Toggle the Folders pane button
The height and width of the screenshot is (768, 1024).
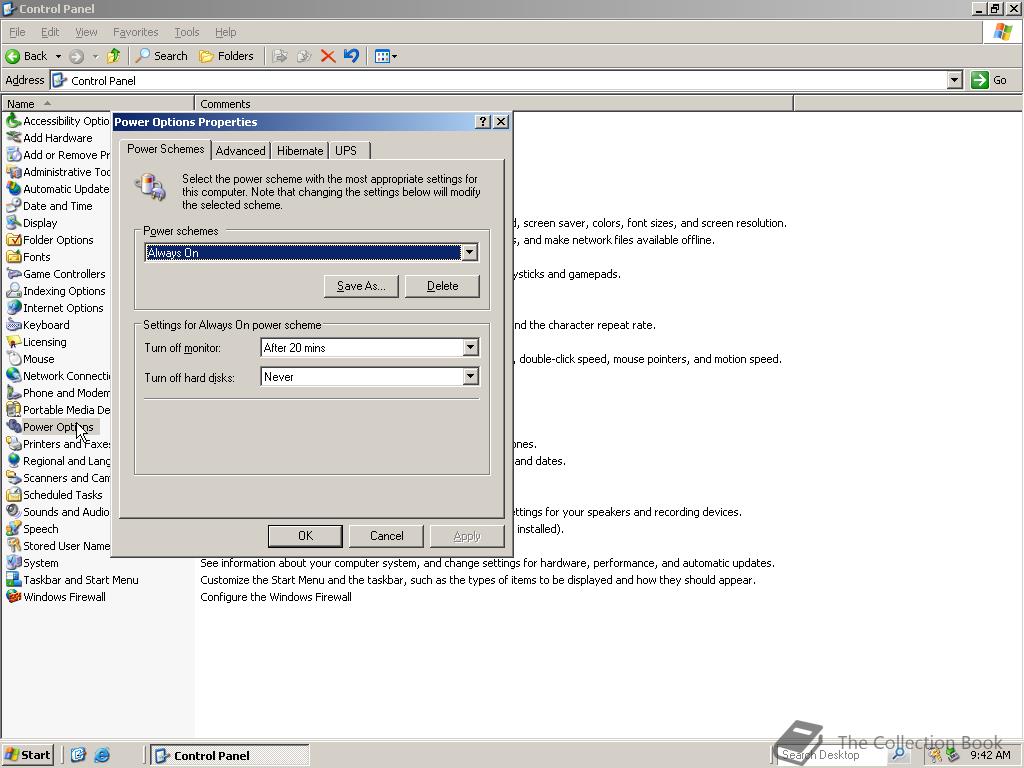click(226, 56)
